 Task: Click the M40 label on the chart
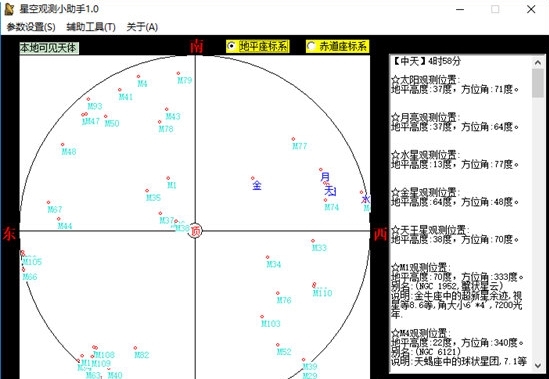pyautogui.click(x=115, y=375)
